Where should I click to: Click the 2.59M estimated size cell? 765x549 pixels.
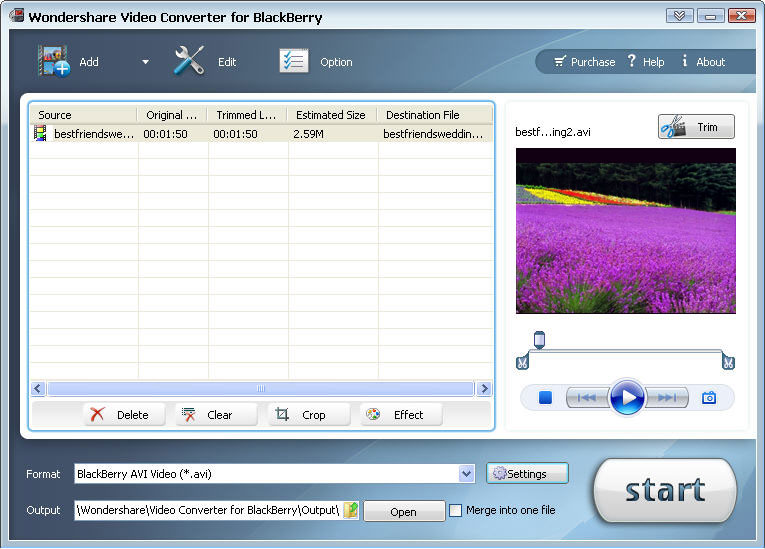(x=308, y=134)
